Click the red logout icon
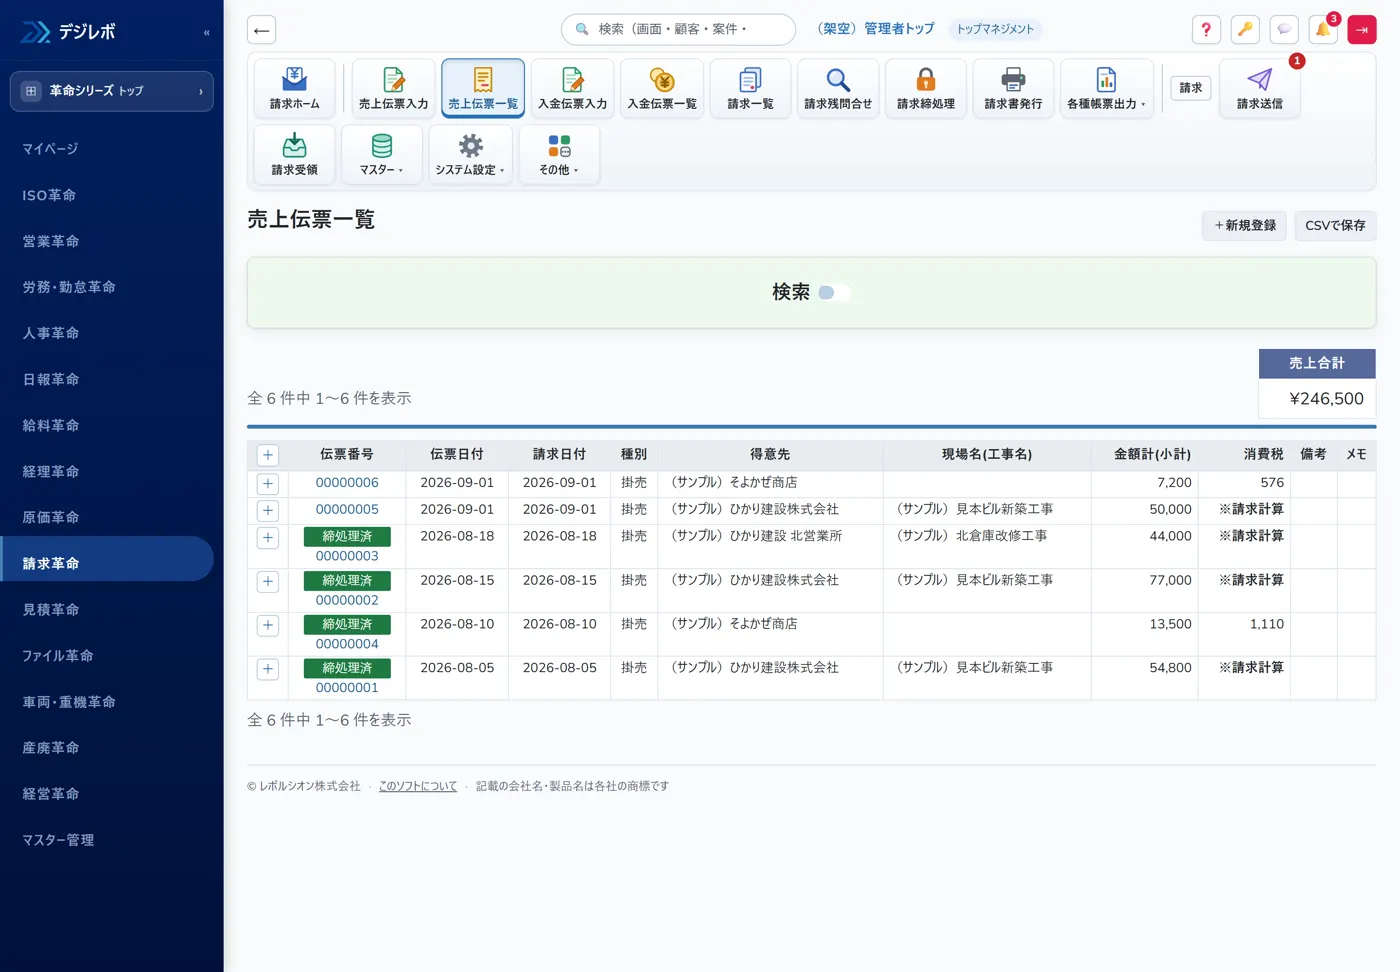This screenshot has height=972, width=1400. (1362, 30)
